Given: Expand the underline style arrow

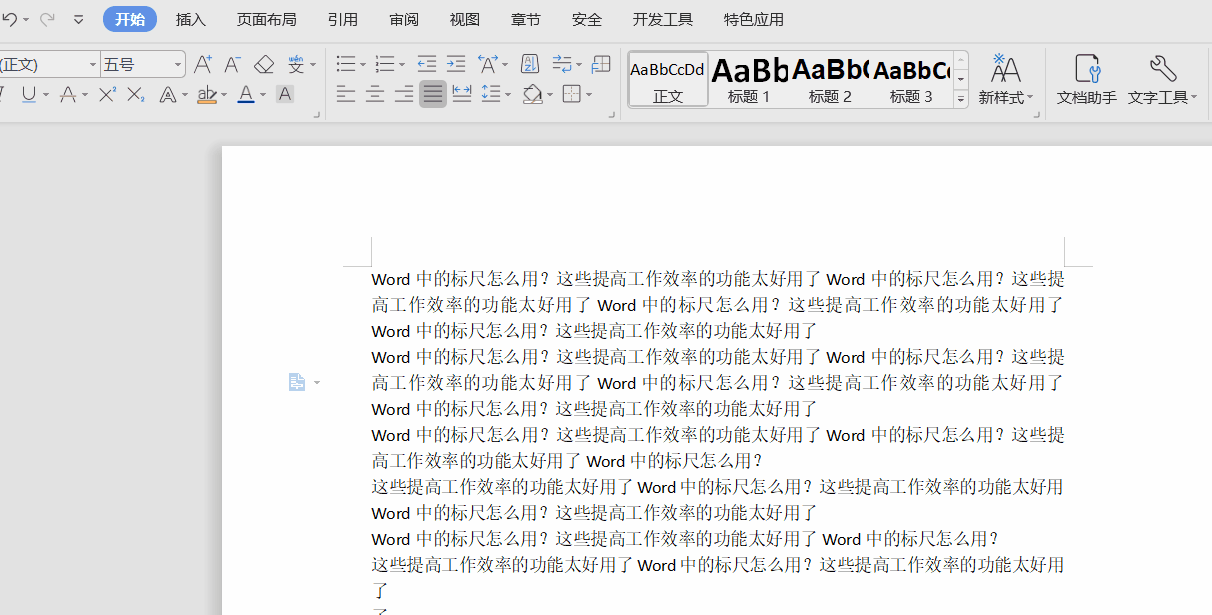Looking at the screenshot, I should coord(45,95).
